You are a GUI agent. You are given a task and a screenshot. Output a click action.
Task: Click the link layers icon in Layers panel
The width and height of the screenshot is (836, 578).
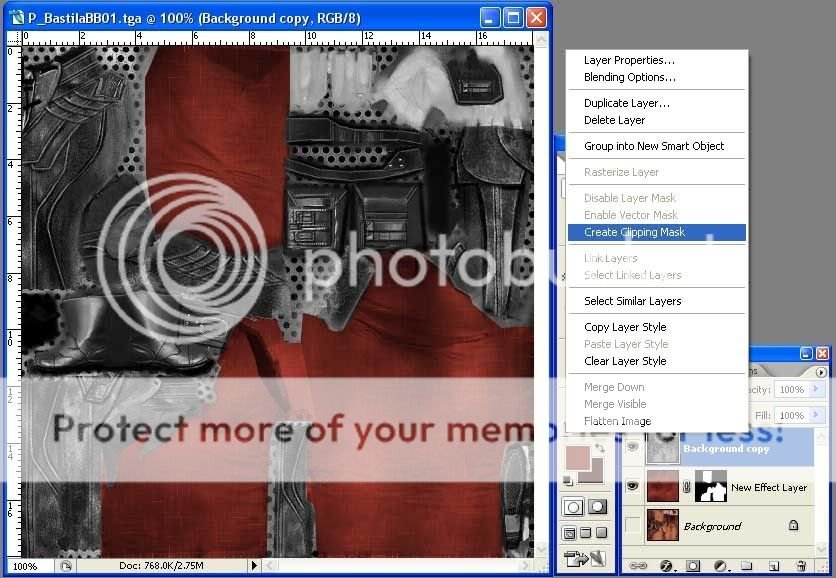pos(638,566)
